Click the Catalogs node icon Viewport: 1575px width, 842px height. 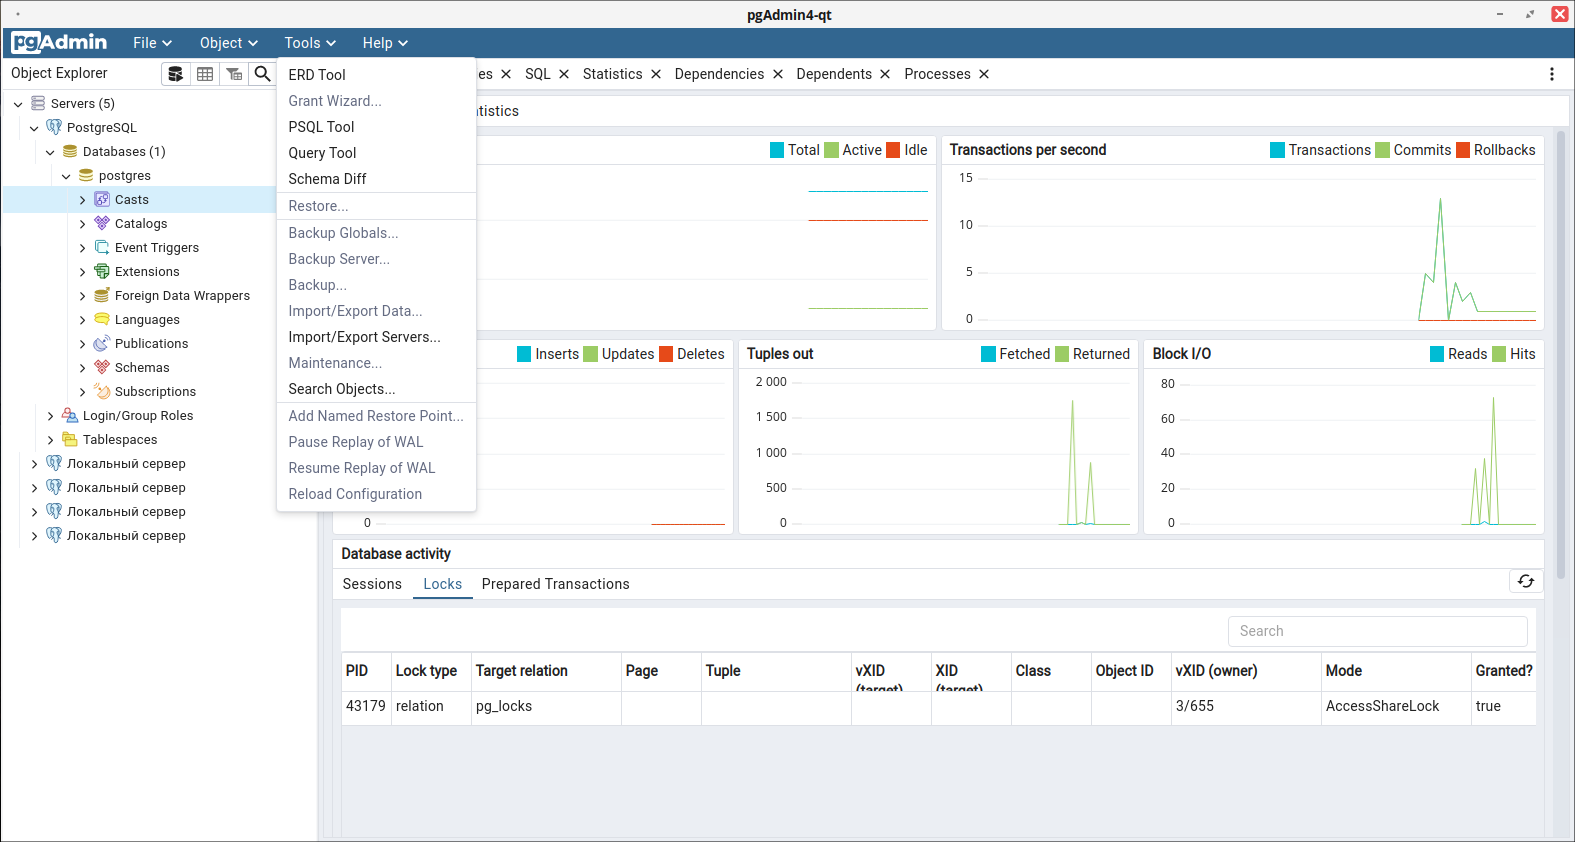[x=102, y=223]
